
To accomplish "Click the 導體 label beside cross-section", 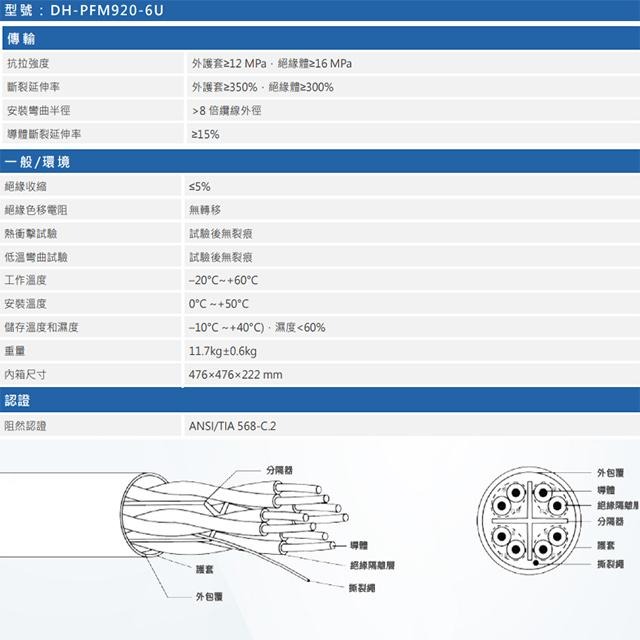I will coord(606,490).
